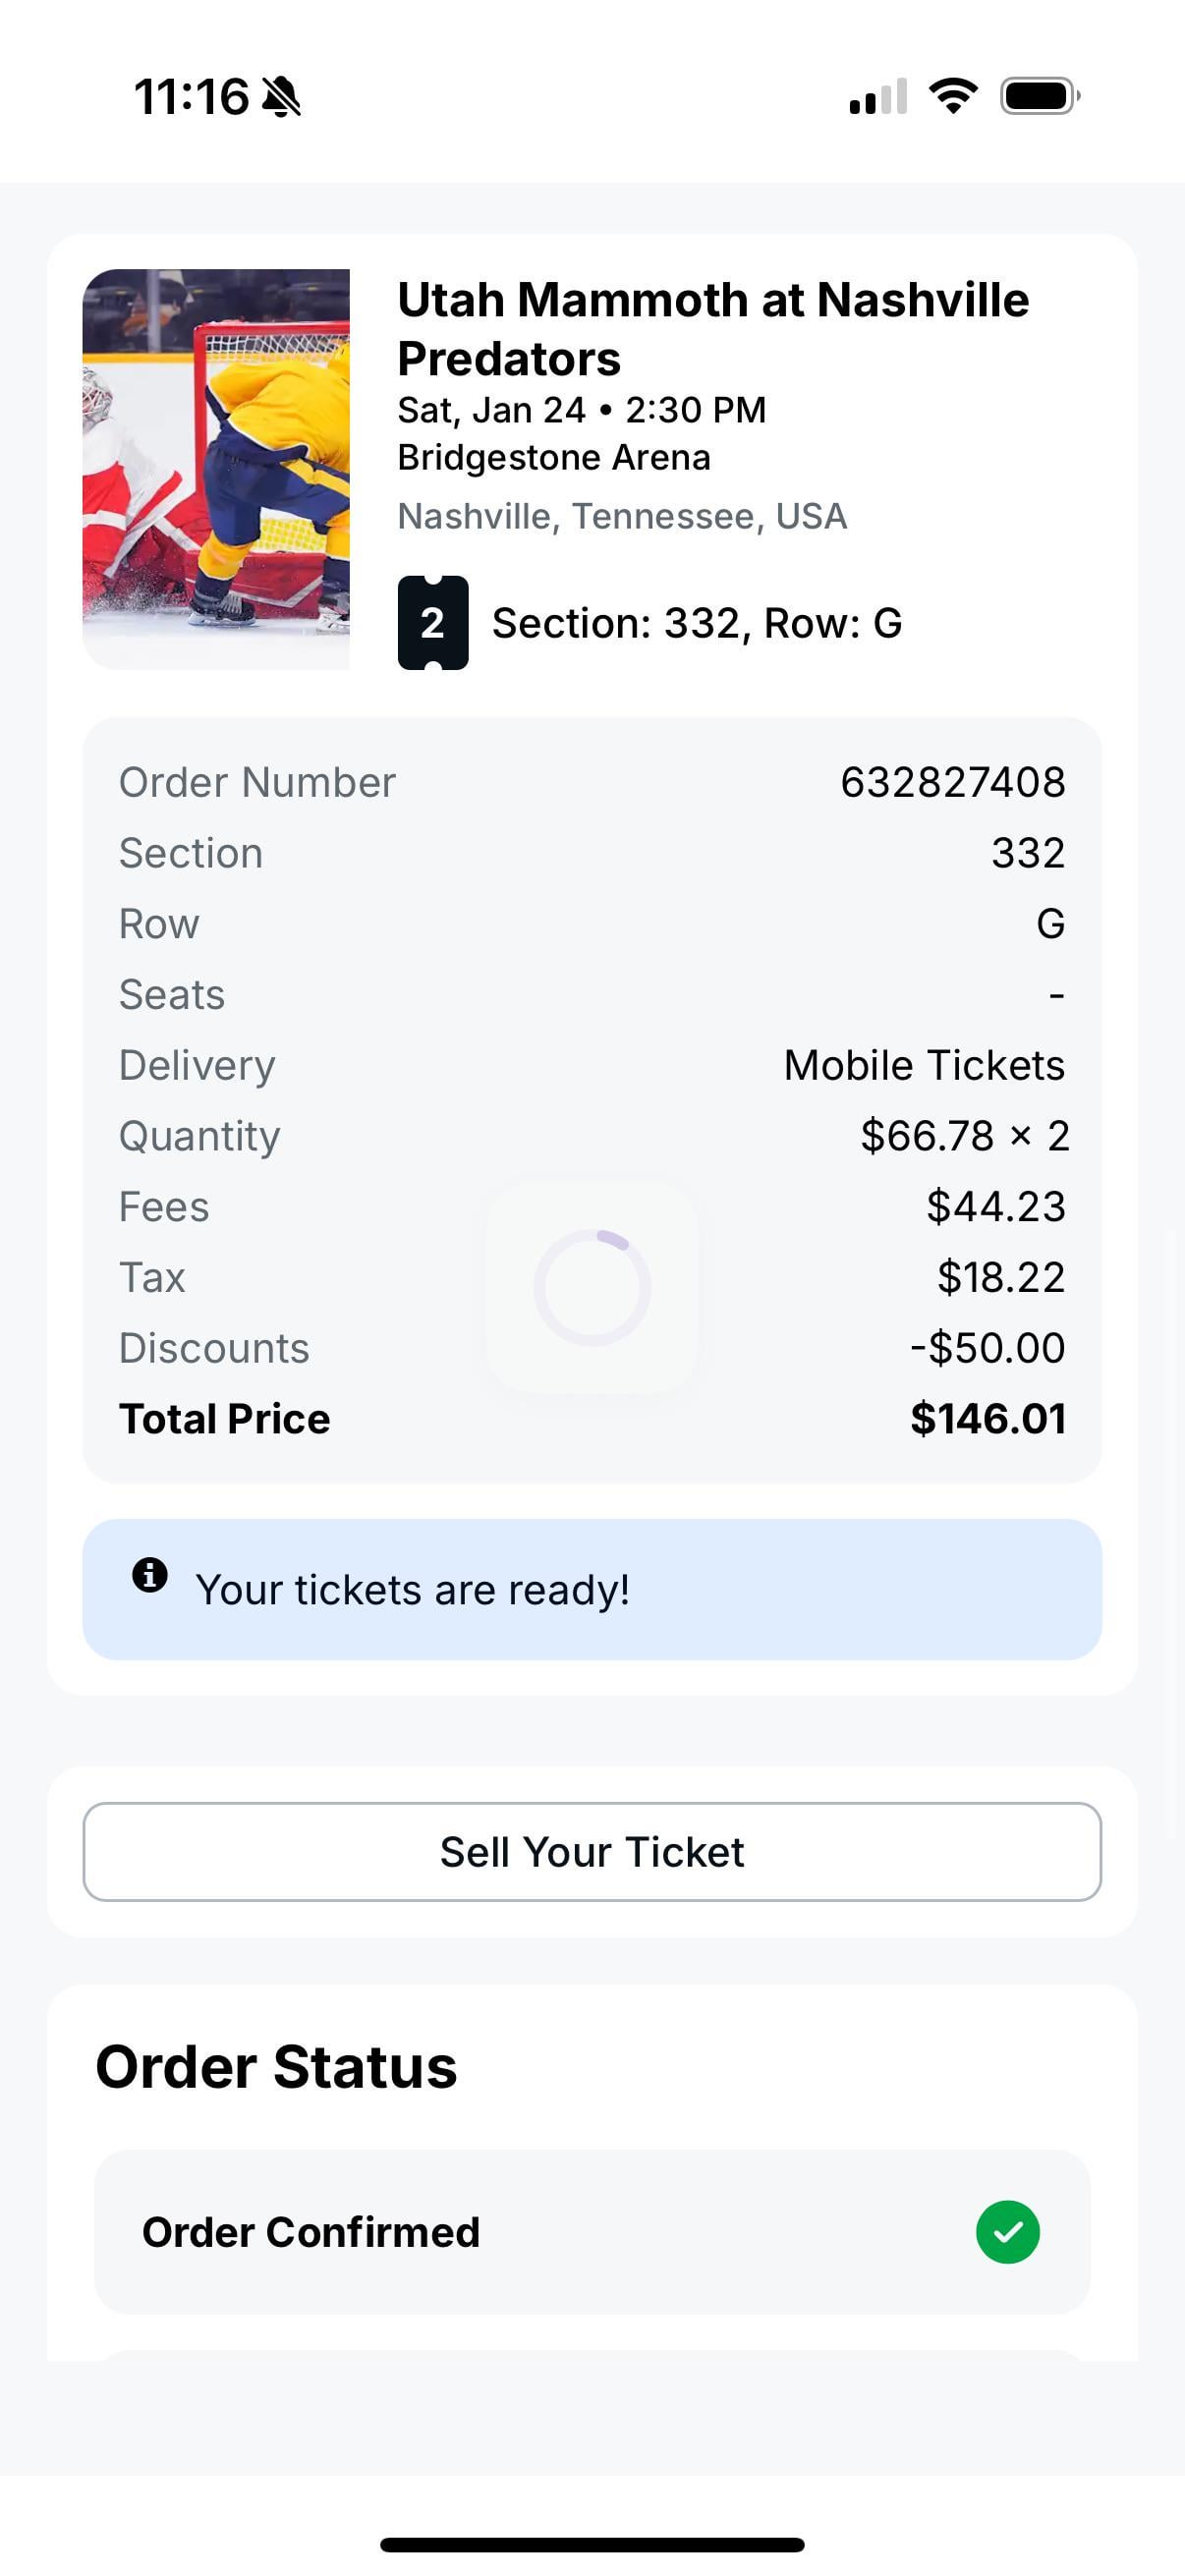Tap the Order Status heading

tap(276, 2067)
